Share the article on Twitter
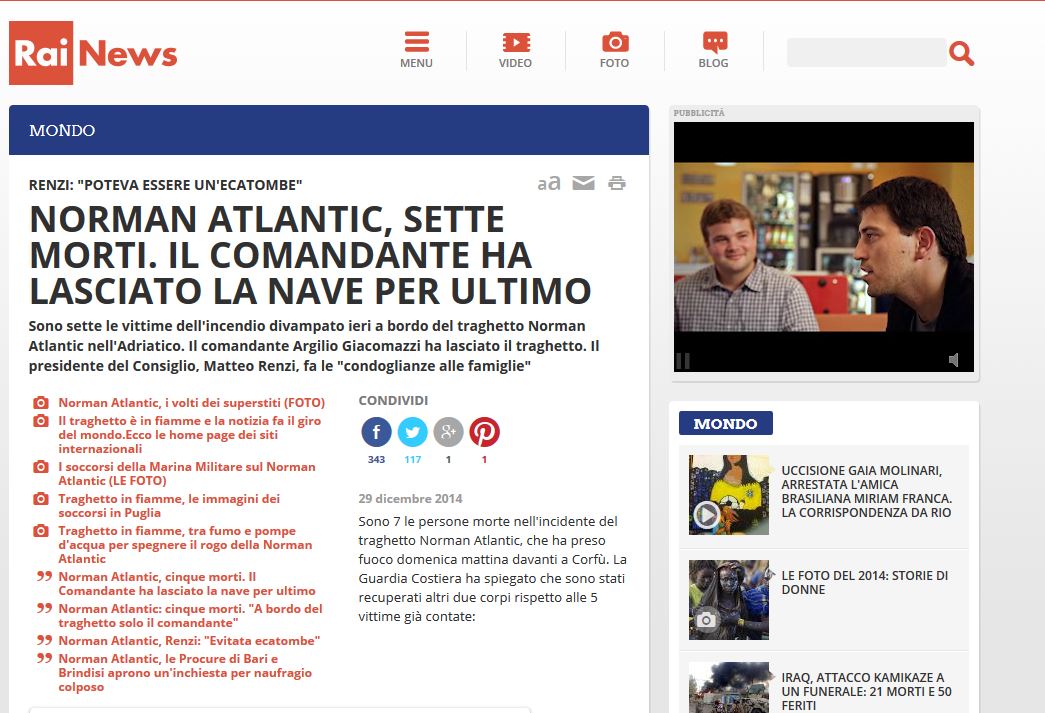 coord(412,432)
